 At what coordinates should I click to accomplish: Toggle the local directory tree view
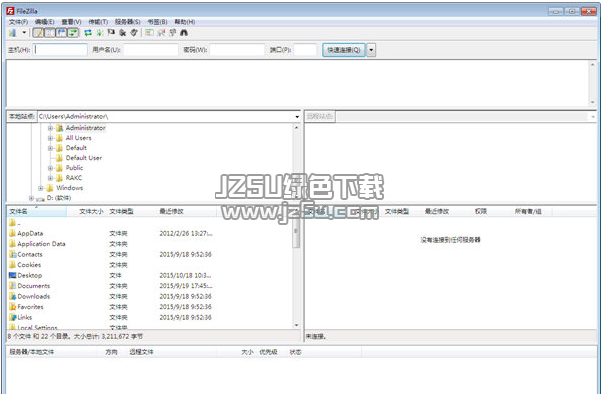point(50,33)
